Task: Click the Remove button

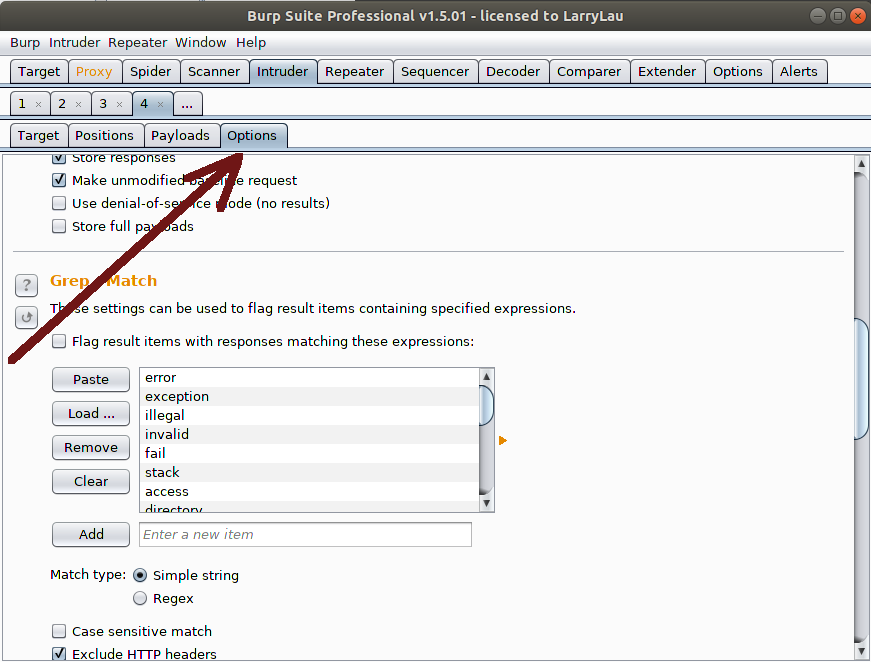Action: pos(91,447)
